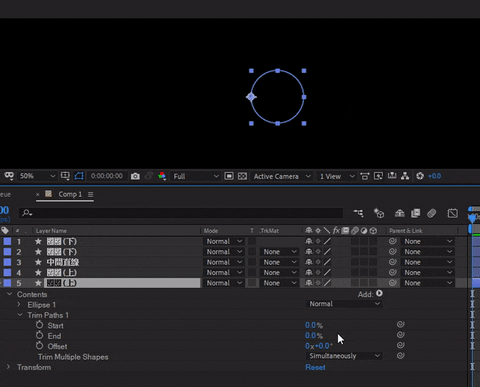480x387 pixels.
Task: Enable Region of Interest icon
Action: pyautogui.click(x=229, y=176)
